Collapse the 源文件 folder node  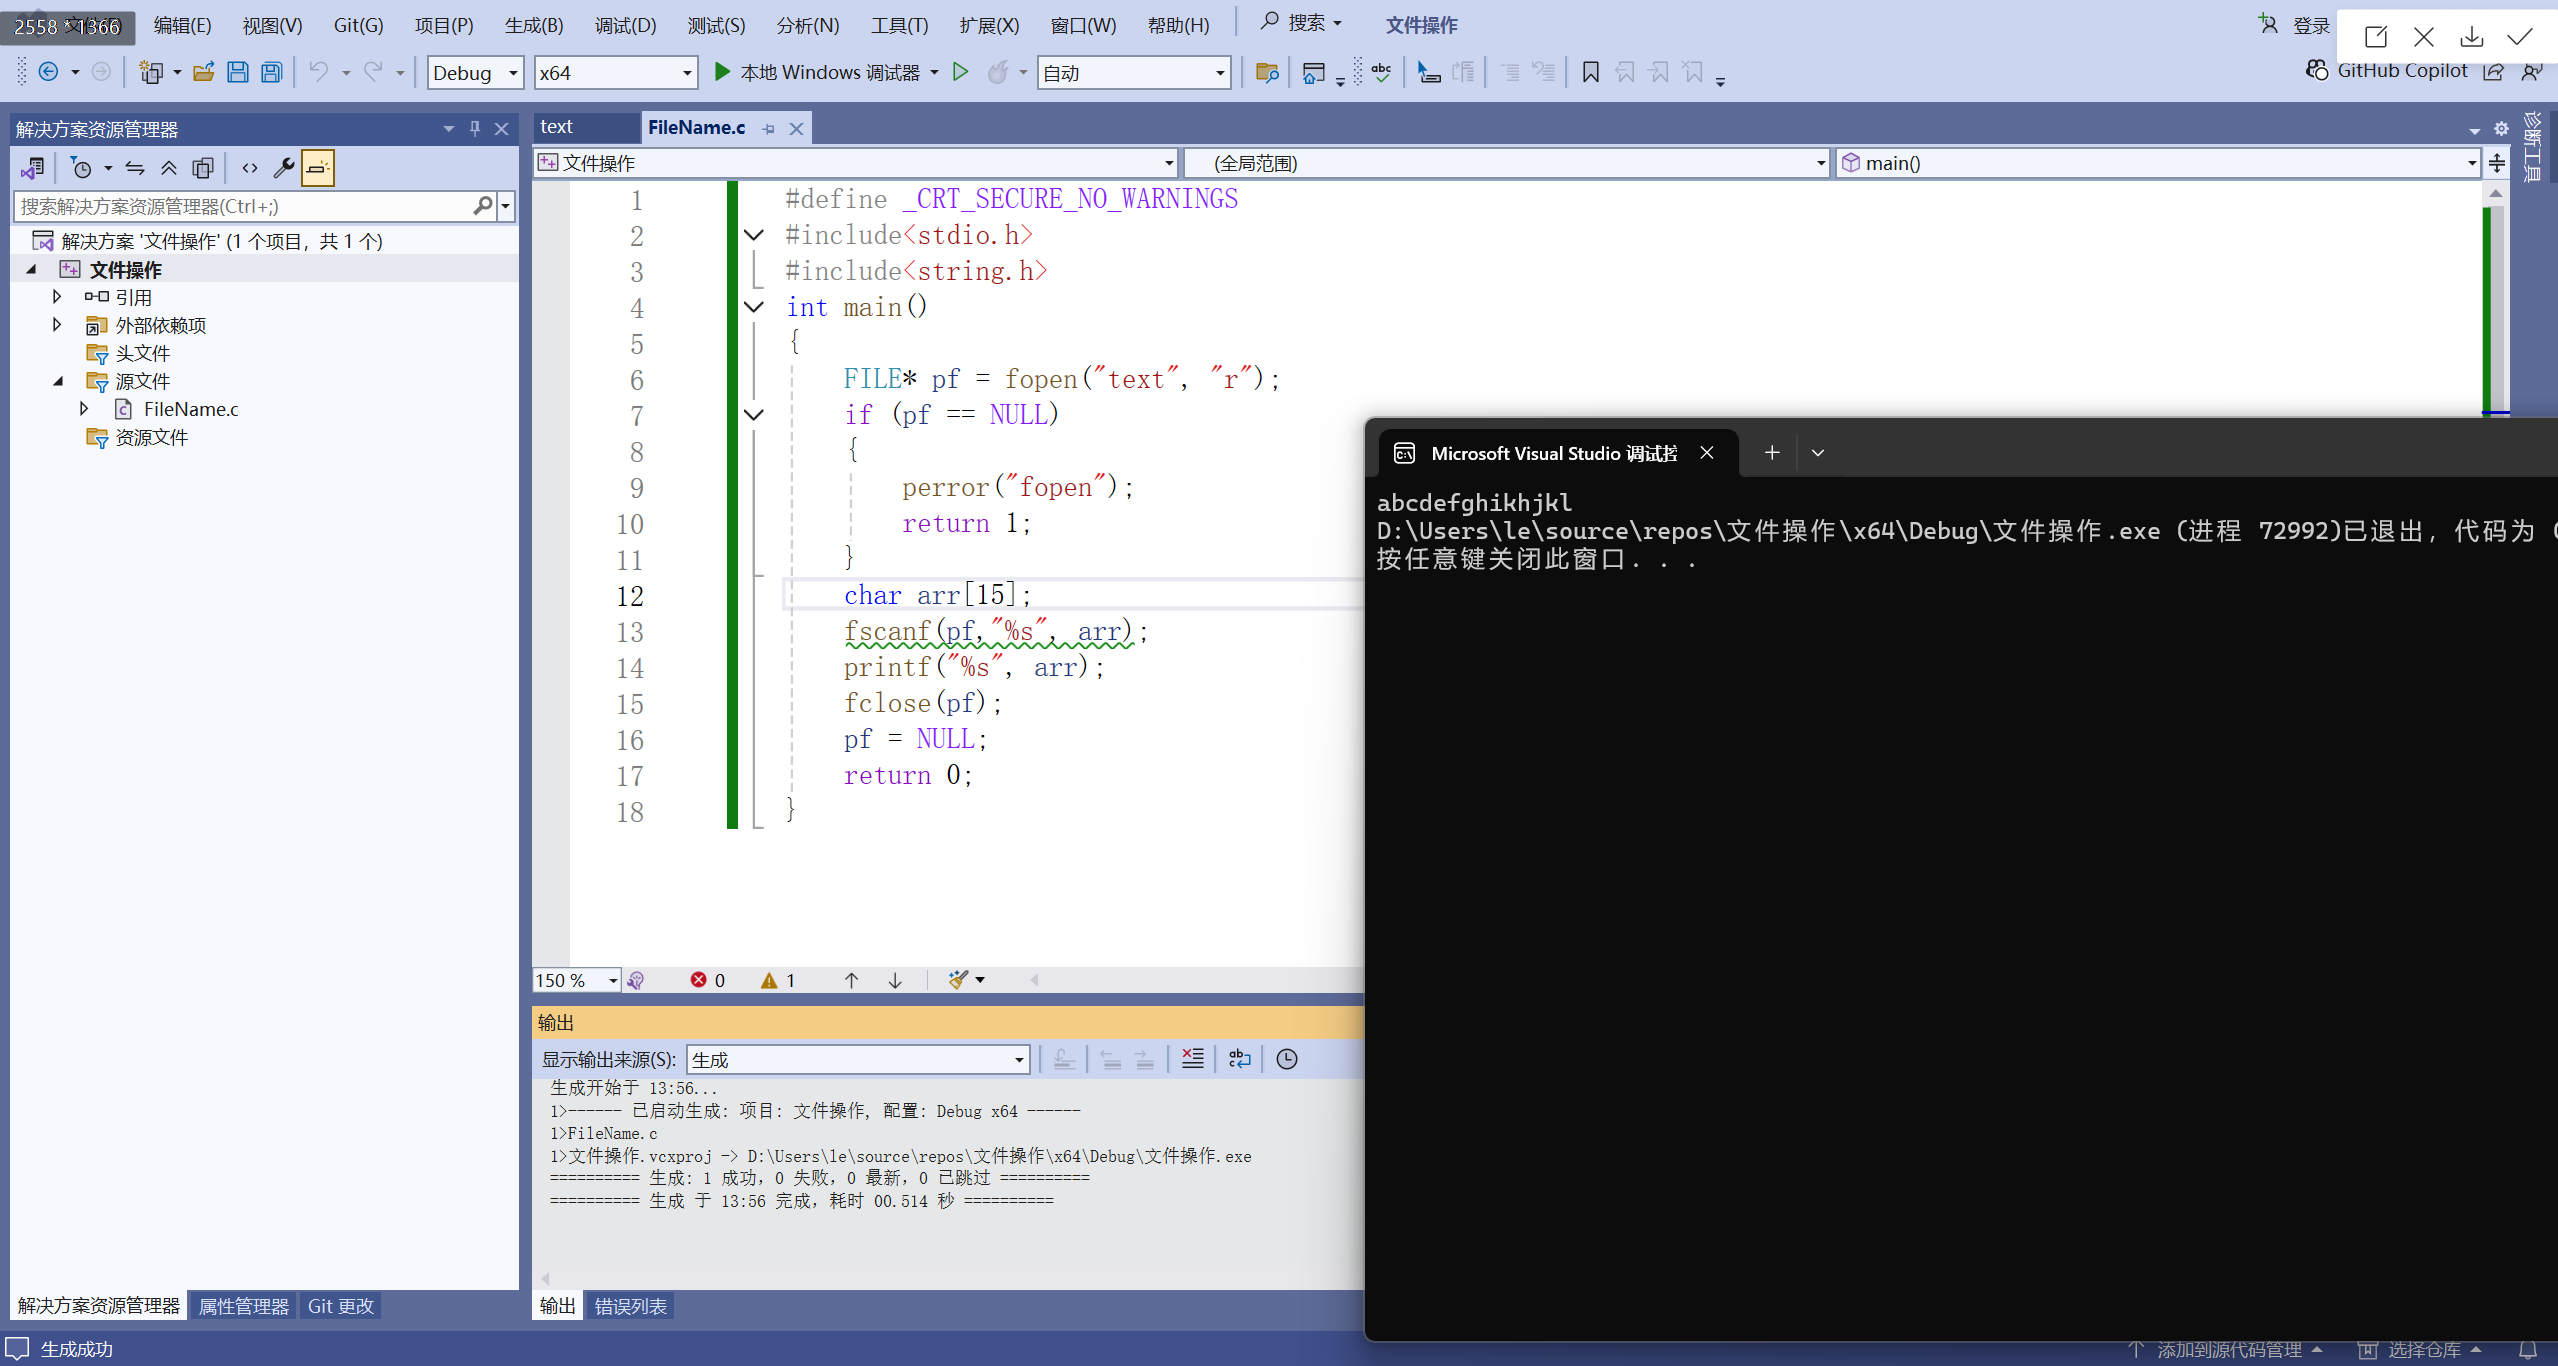coord(58,381)
